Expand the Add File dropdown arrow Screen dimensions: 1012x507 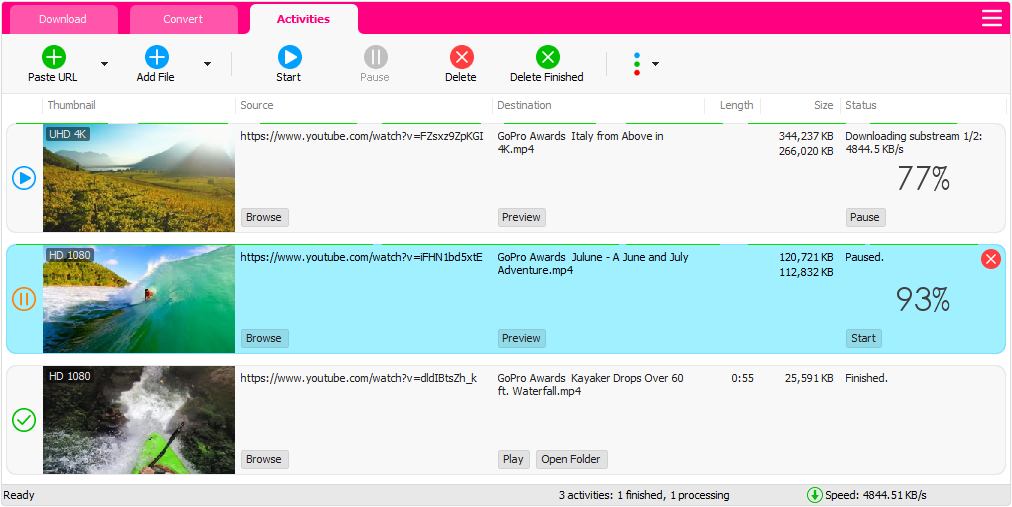(207, 64)
